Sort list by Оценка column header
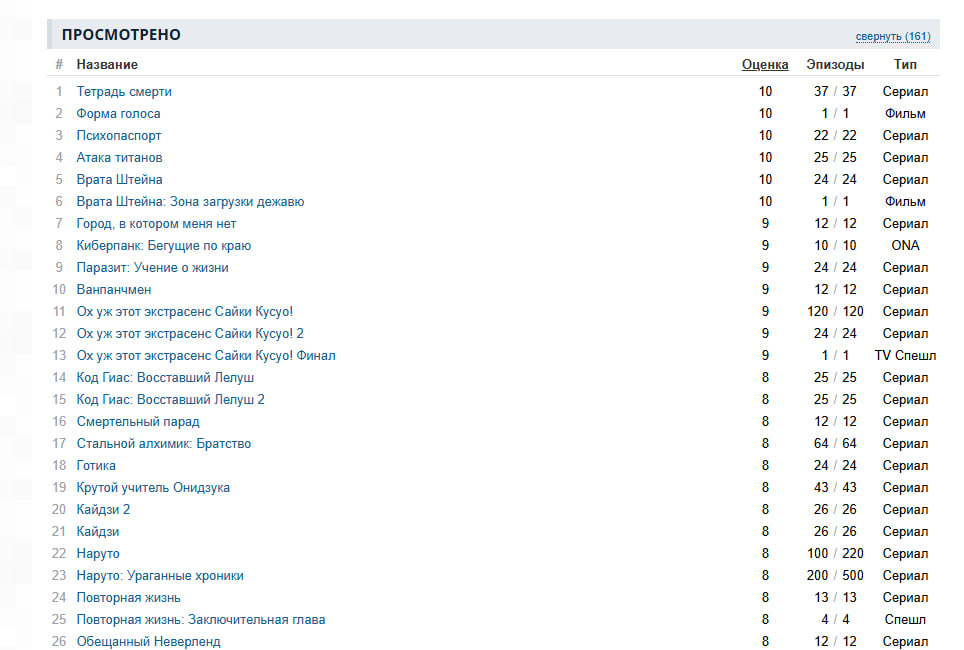Image resolution: width=964 pixels, height=650 pixels. pyautogui.click(x=765, y=65)
